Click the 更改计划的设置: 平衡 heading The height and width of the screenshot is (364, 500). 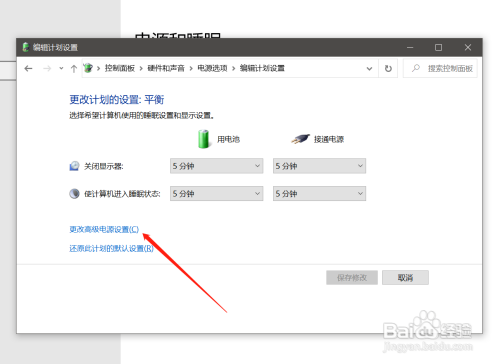tap(117, 100)
